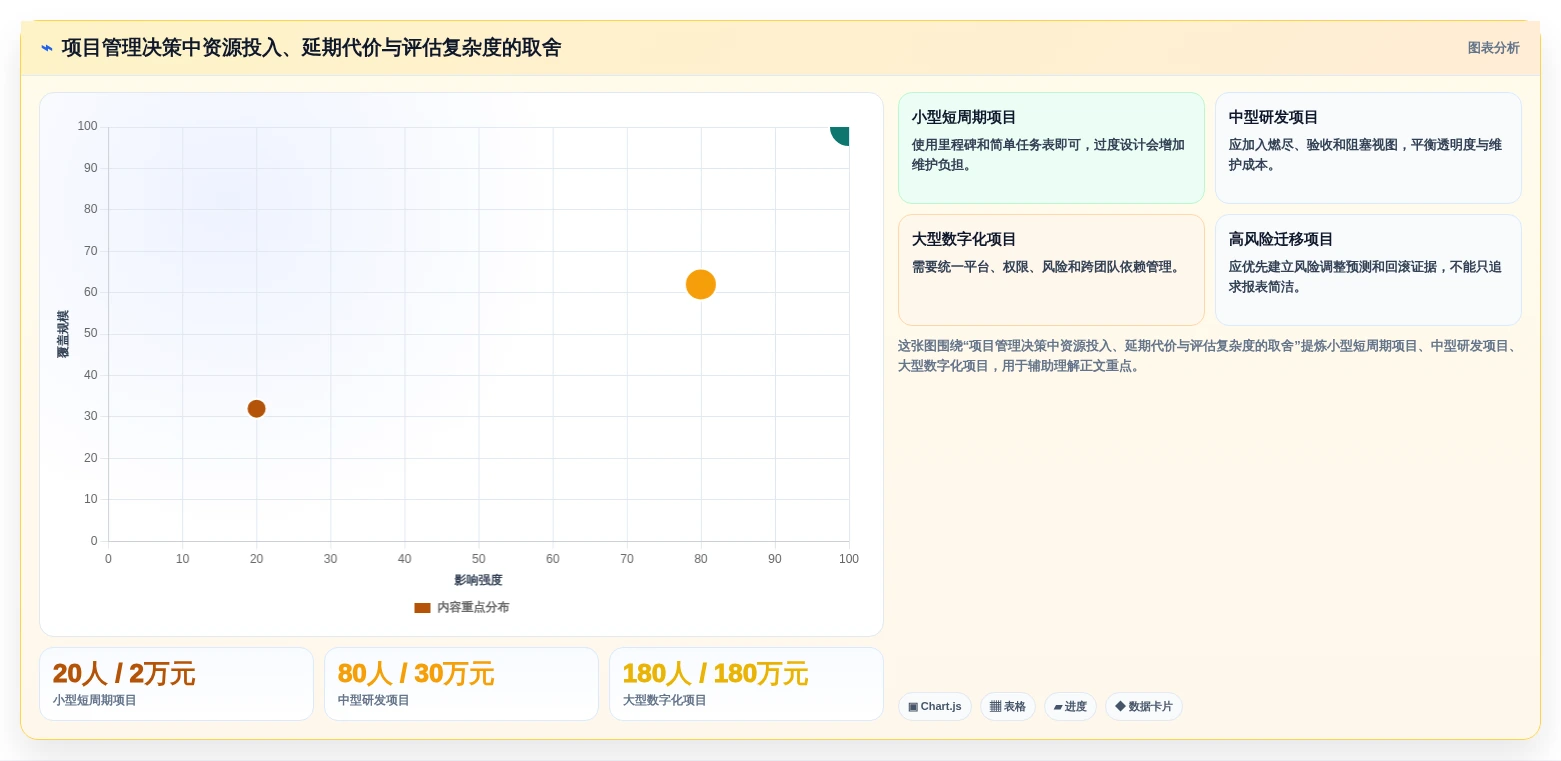Click the 内容重点分布 legend text
The image size is (1561, 761).
click(x=473, y=608)
